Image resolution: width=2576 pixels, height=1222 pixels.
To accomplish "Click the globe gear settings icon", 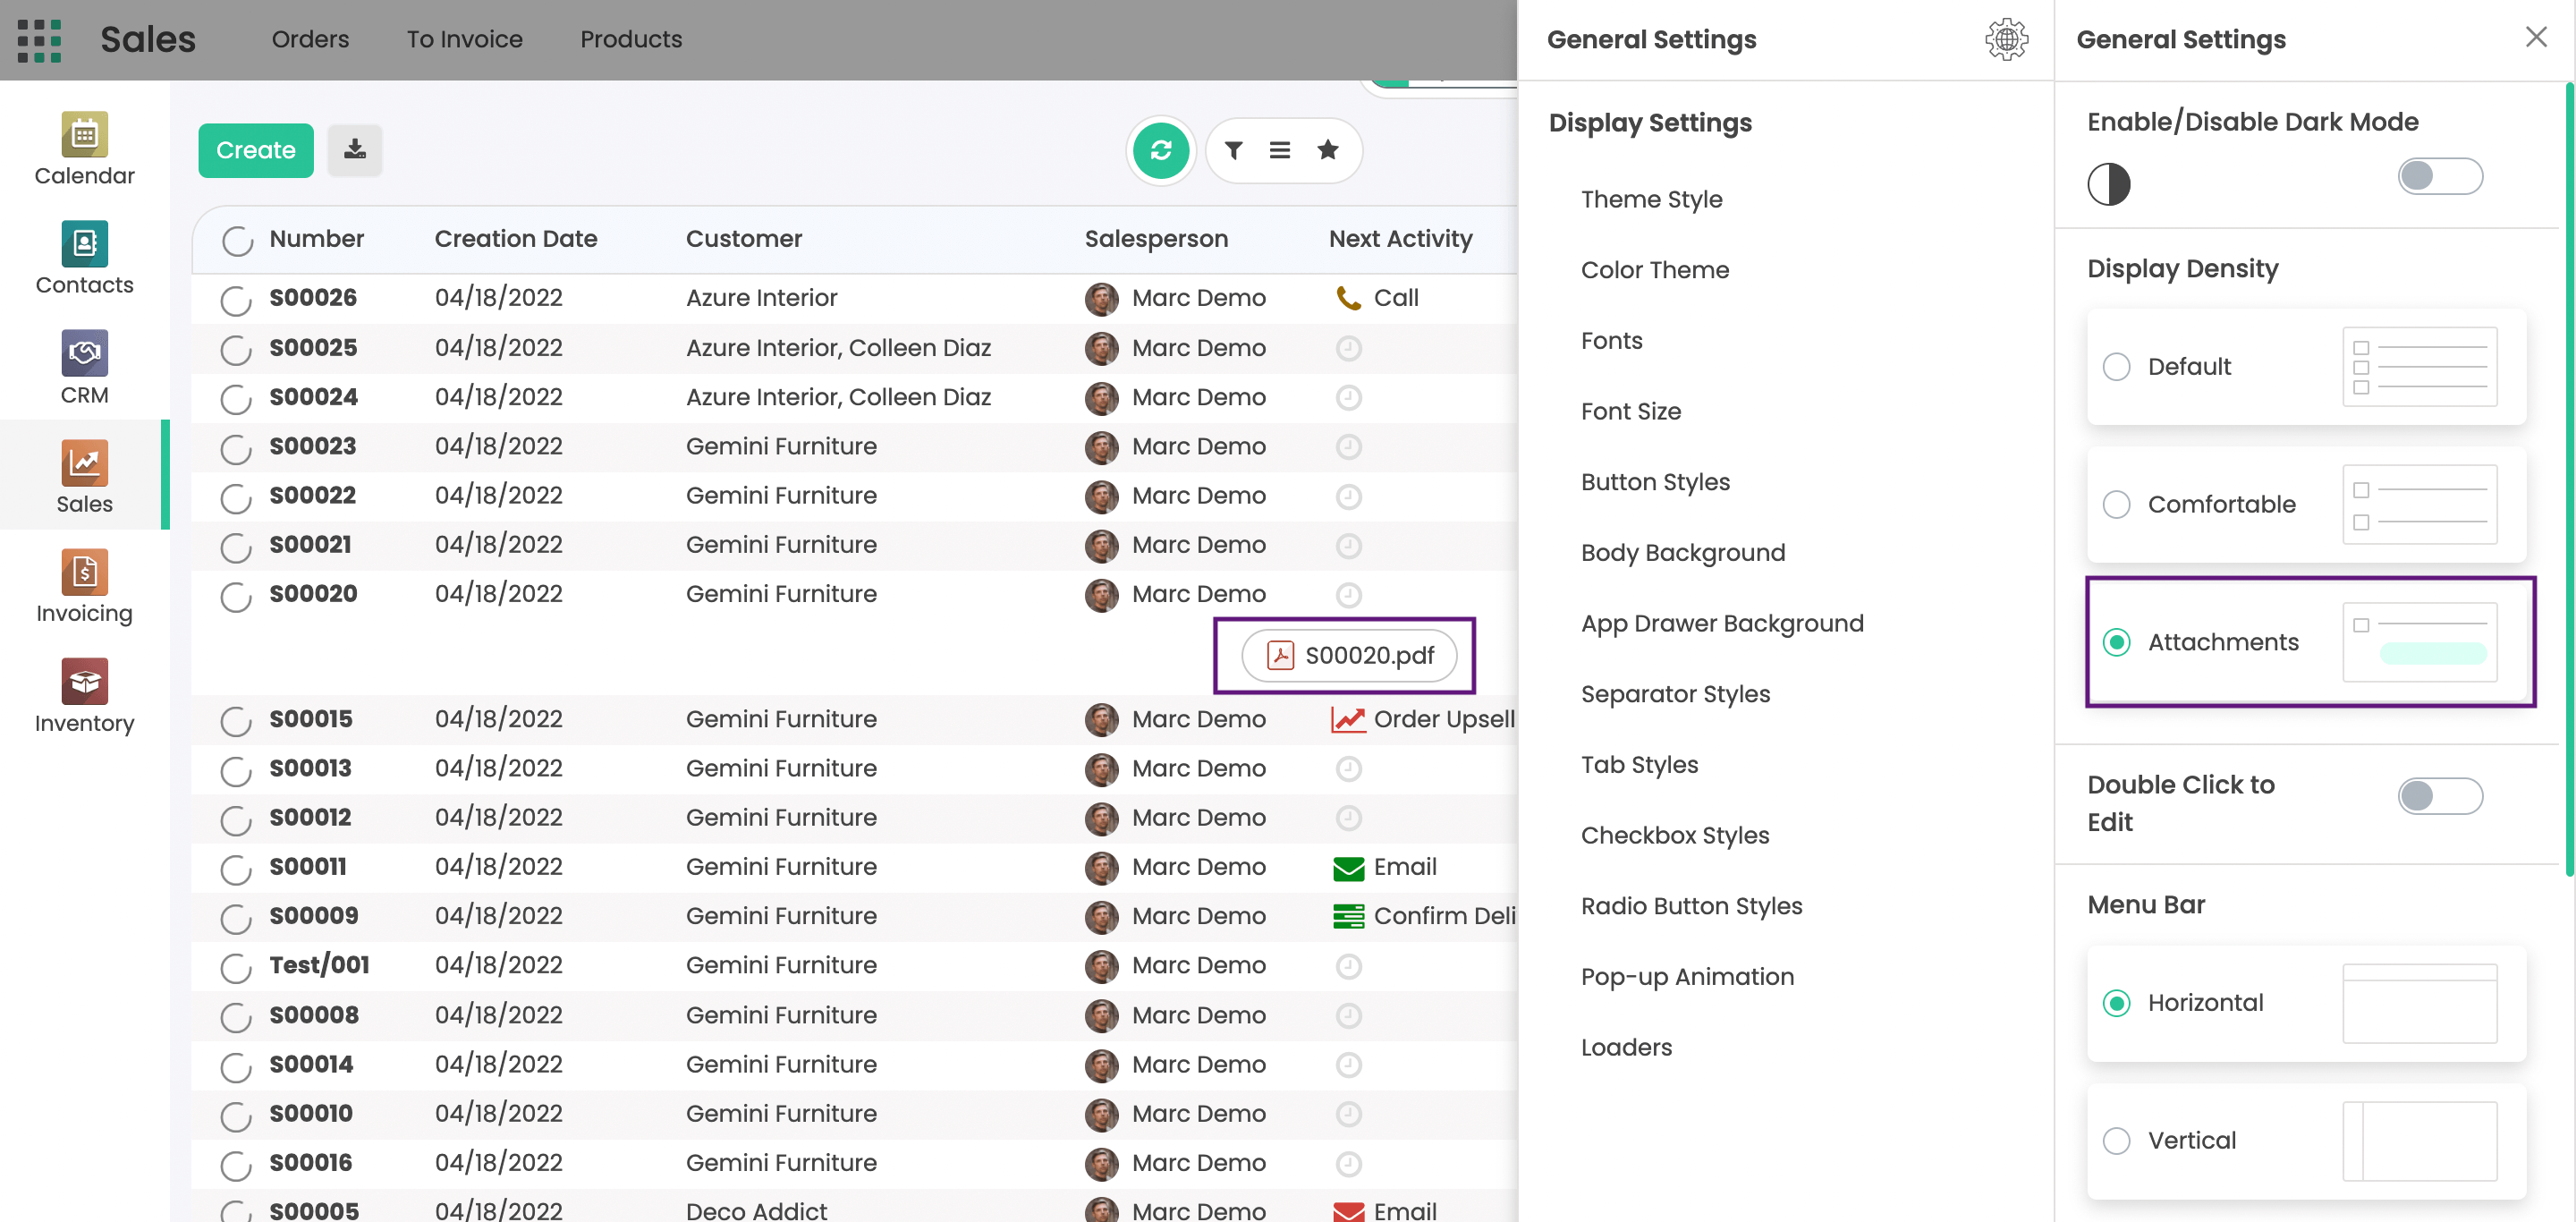I will (x=2005, y=40).
